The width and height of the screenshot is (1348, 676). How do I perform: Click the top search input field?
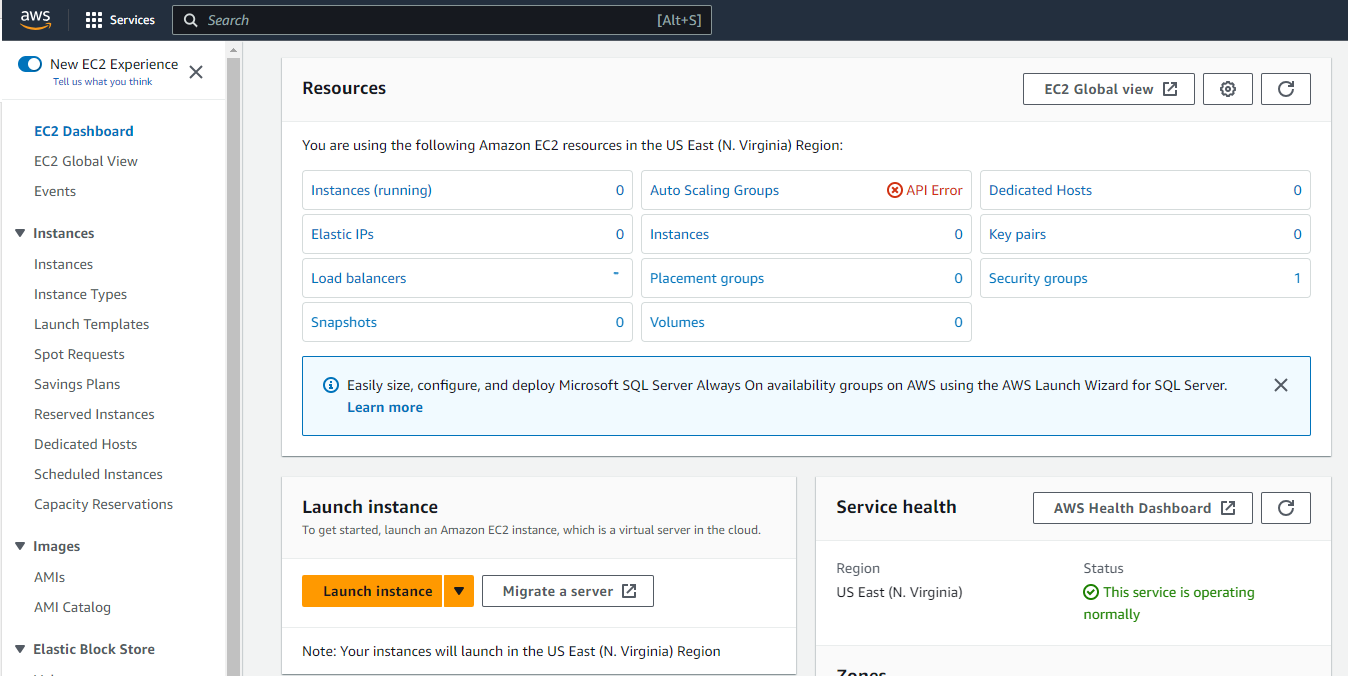click(442, 20)
